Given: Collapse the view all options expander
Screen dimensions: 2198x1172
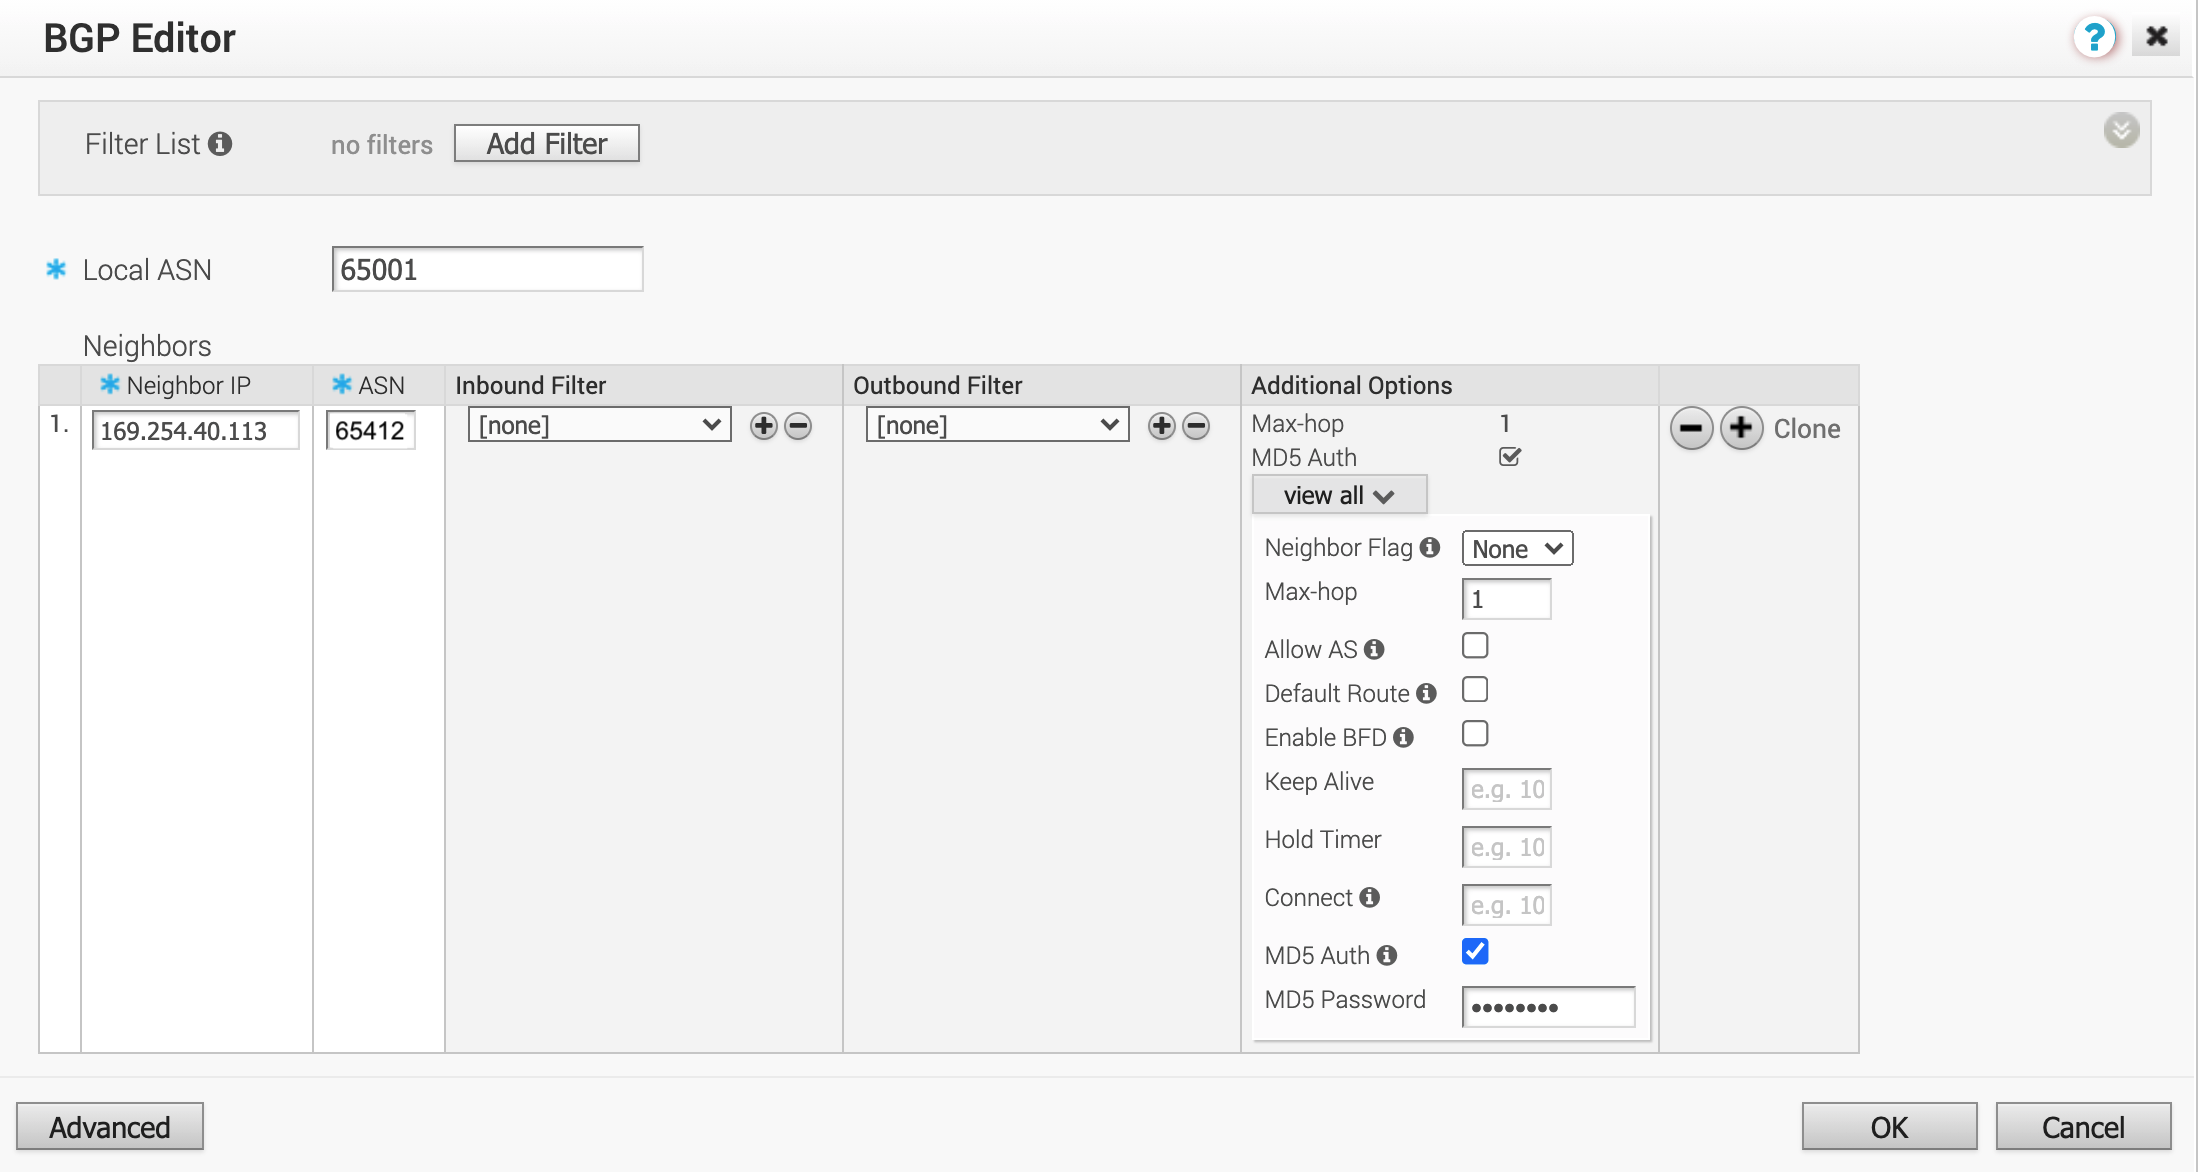Looking at the screenshot, I should pyautogui.click(x=1338, y=495).
